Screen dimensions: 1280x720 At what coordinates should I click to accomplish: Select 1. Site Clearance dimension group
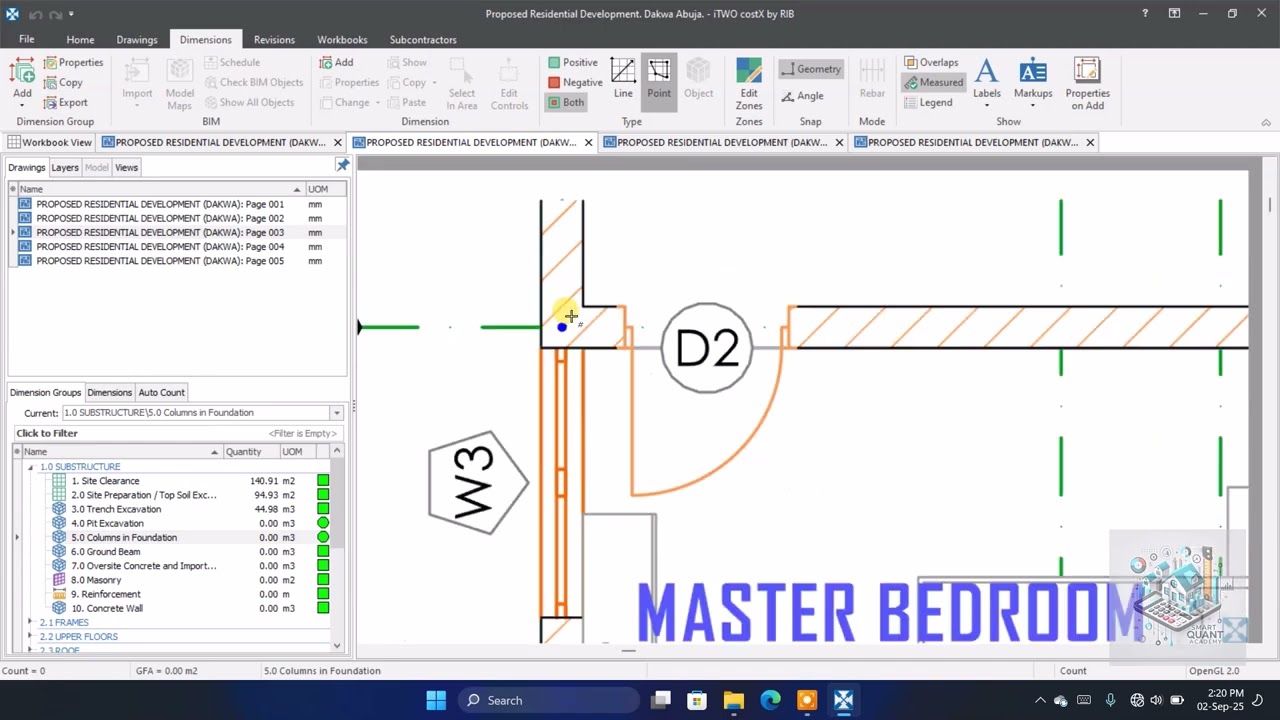pyautogui.click(x=105, y=481)
